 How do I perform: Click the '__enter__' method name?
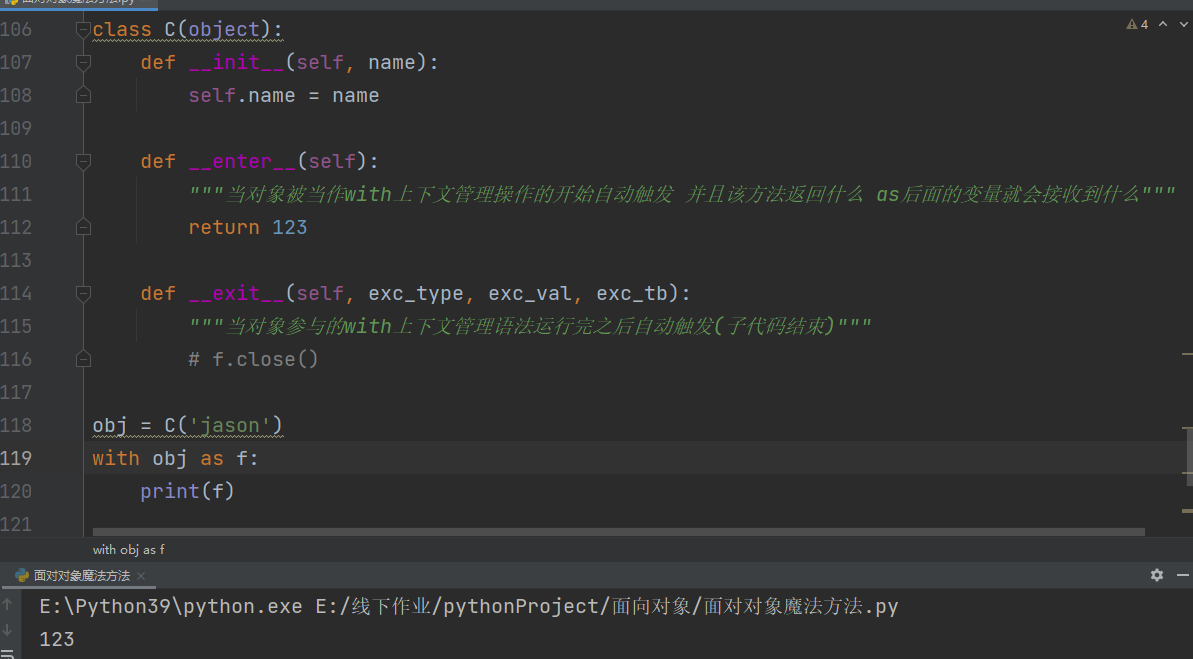coord(243,161)
